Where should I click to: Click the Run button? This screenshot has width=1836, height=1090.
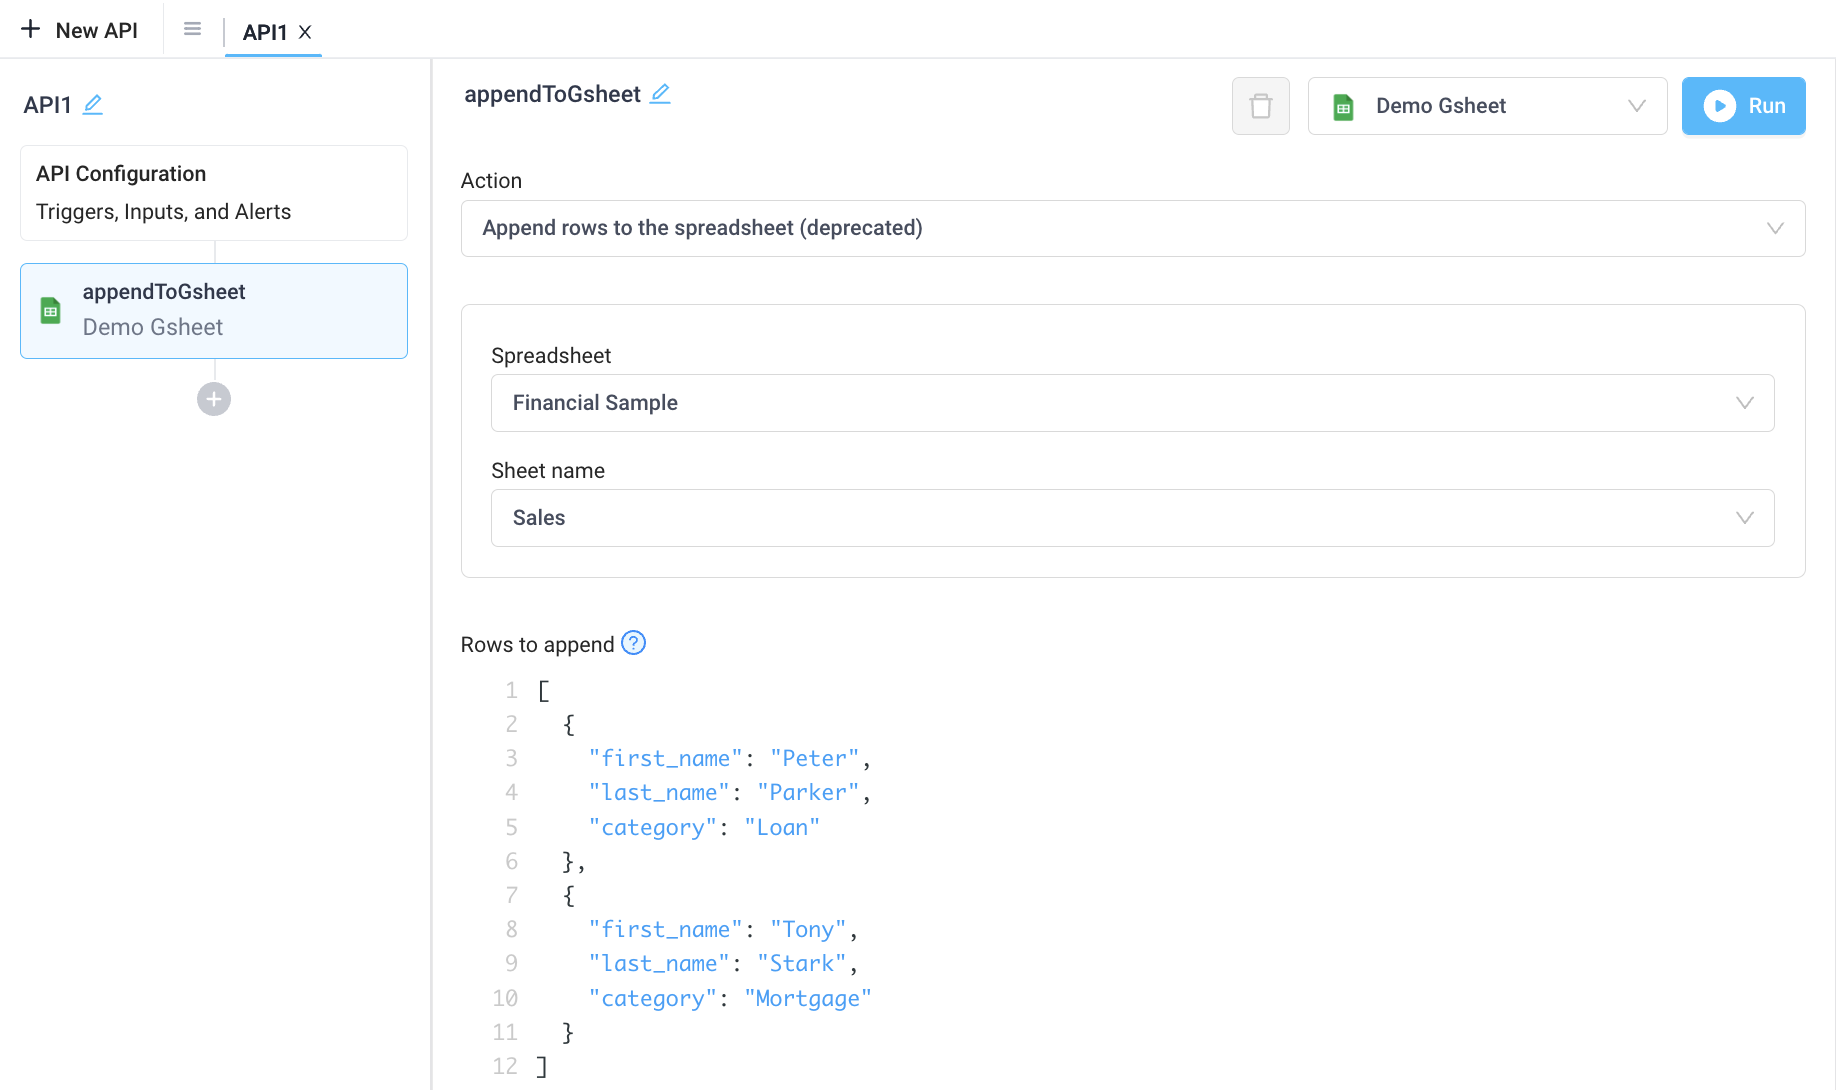point(1744,105)
